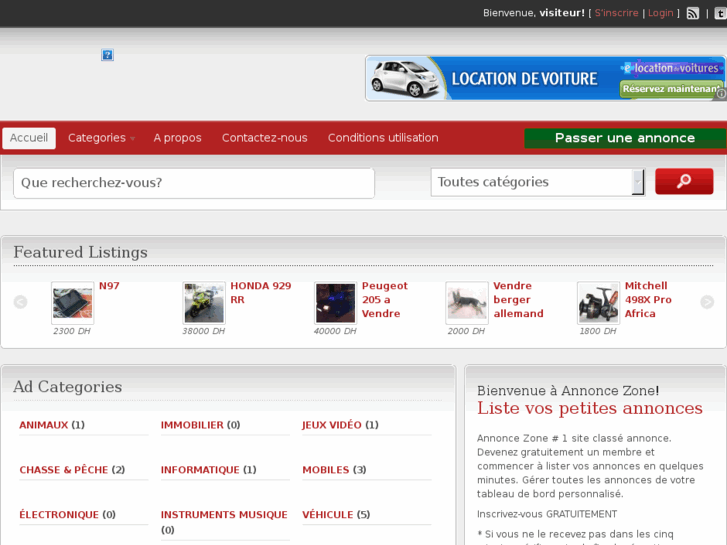727x545 pixels.
Task: Click the ad info icon on banner
Action: [x=720, y=94]
